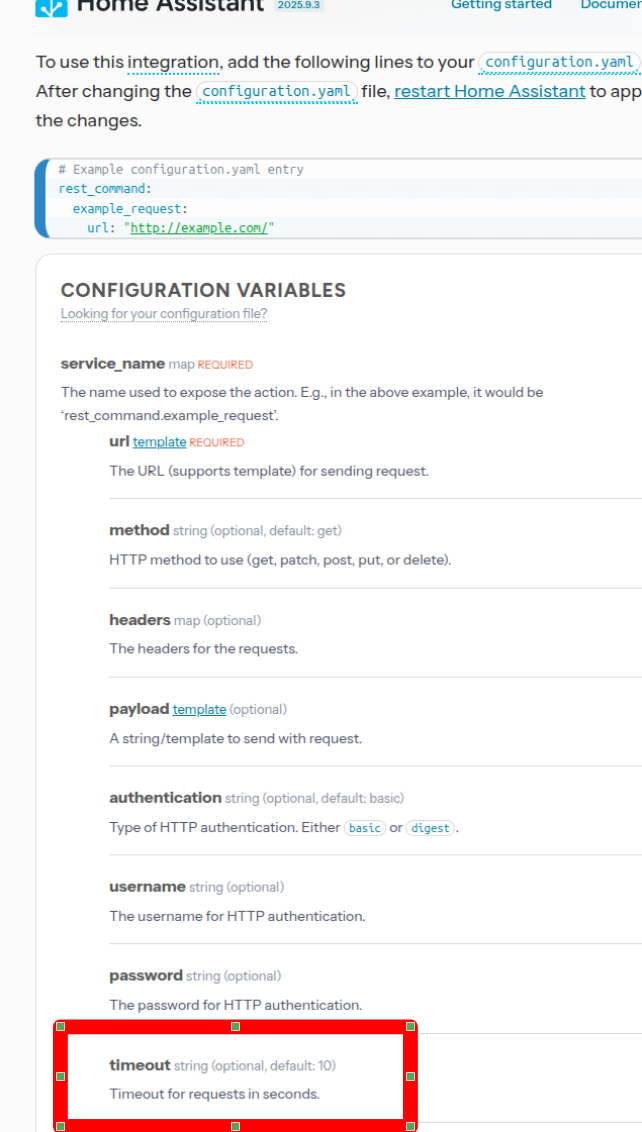Click configuration.yaml term before 'file, restart'
The image size is (642, 1132).
click(276, 91)
